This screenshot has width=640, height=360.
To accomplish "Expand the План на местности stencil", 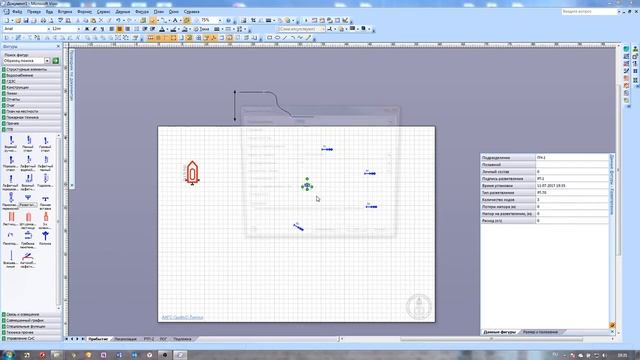I will [31, 111].
